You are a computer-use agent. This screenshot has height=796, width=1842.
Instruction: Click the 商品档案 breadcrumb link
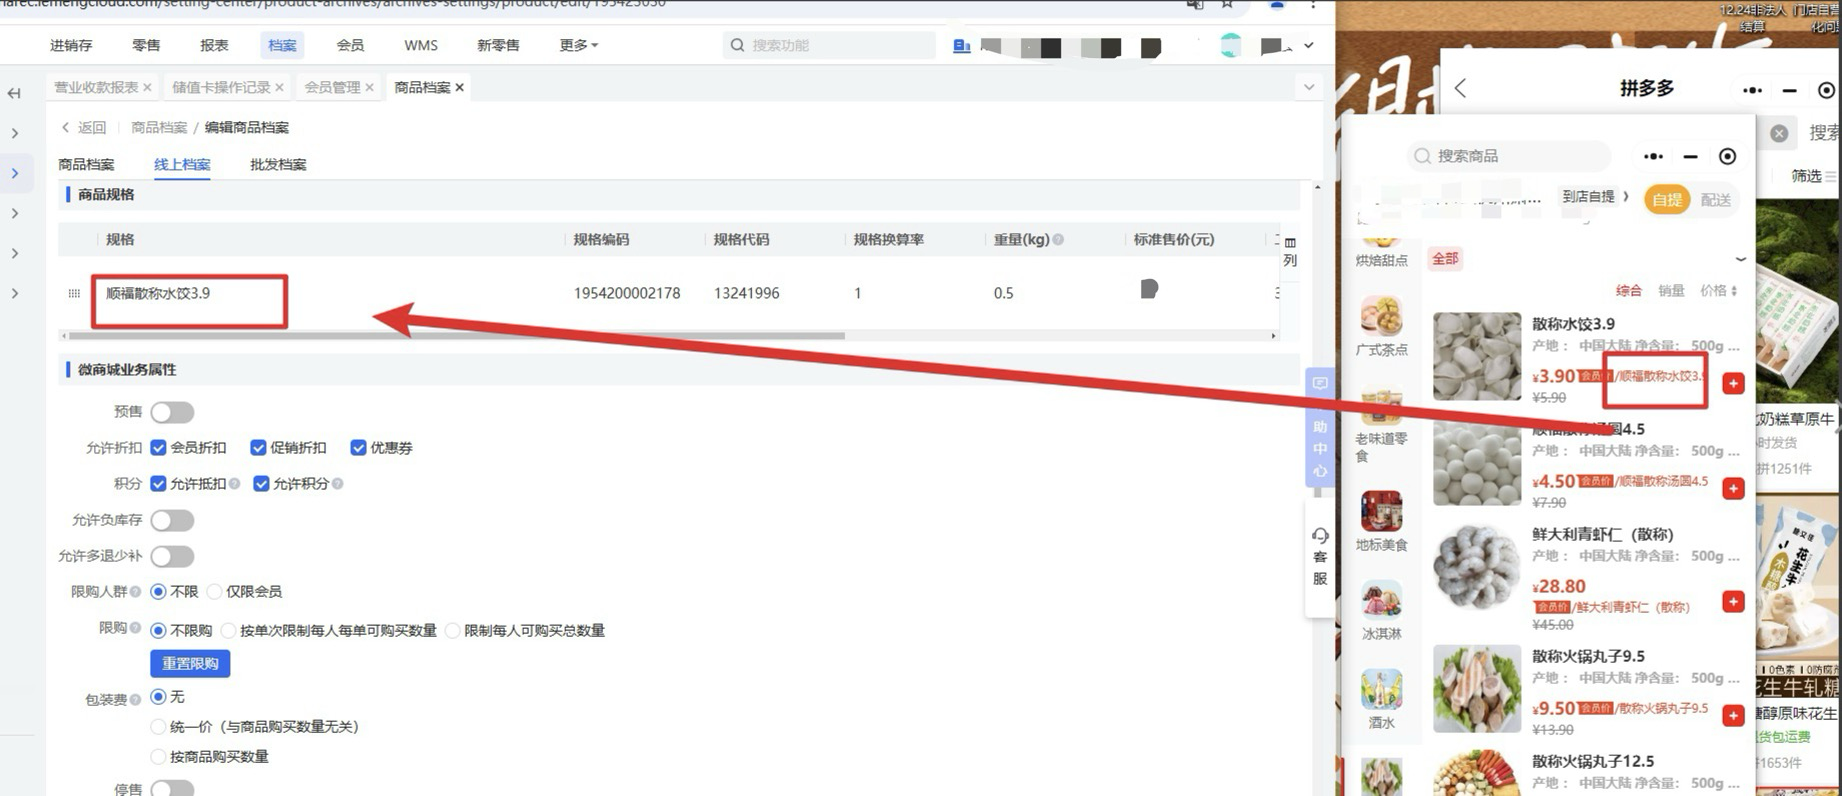point(159,127)
